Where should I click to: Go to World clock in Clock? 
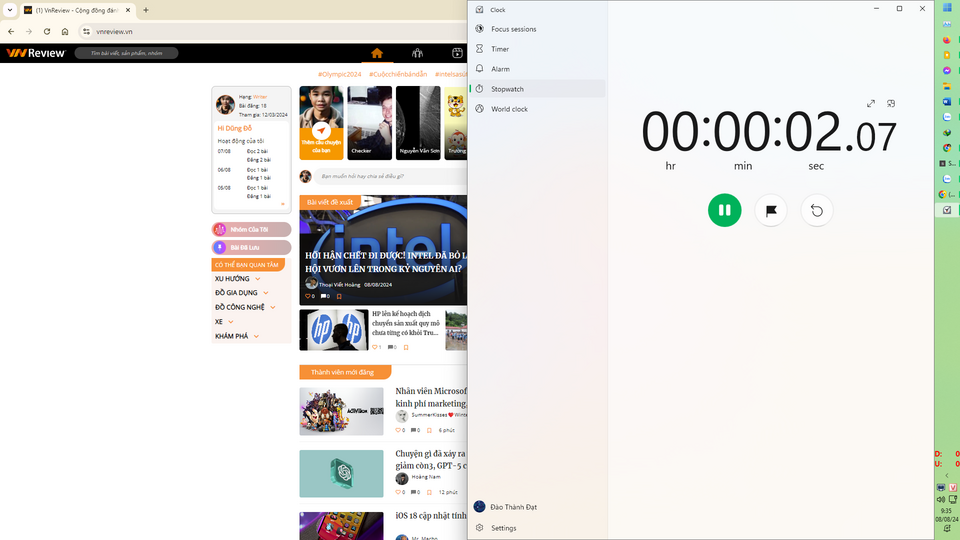(538, 109)
